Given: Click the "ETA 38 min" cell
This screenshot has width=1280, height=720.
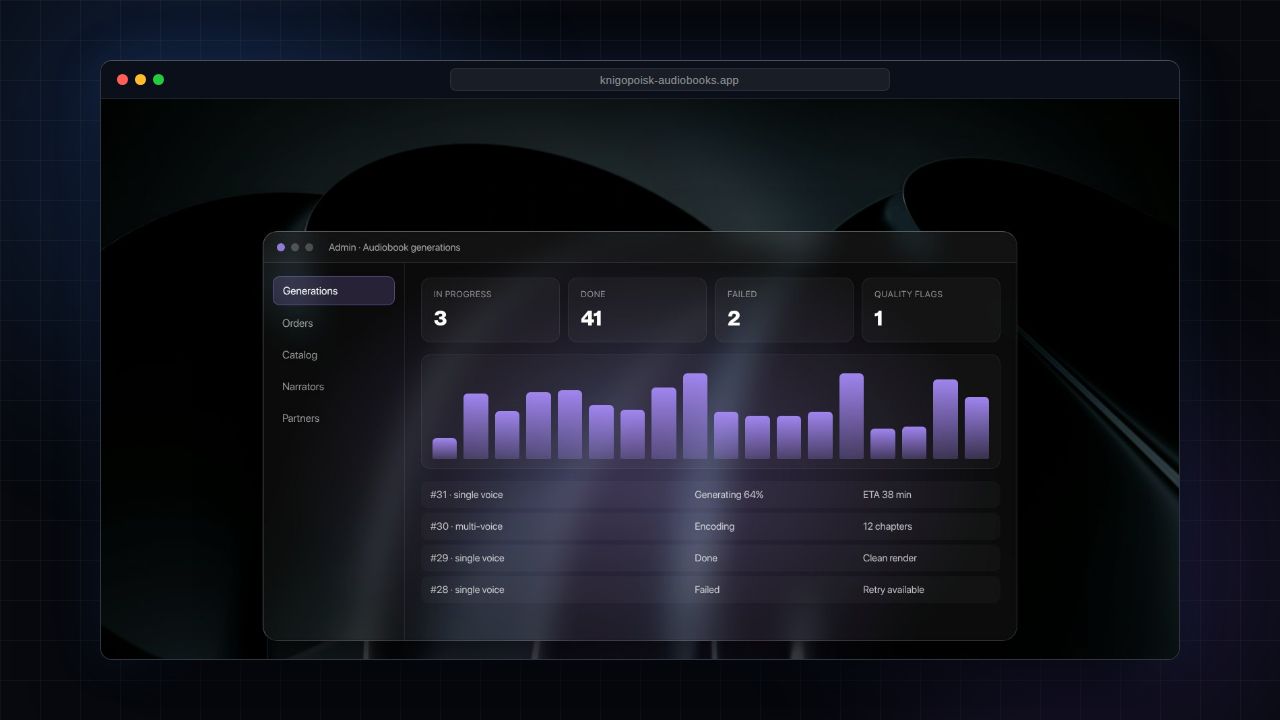Looking at the screenshot, I should point(887,495).
